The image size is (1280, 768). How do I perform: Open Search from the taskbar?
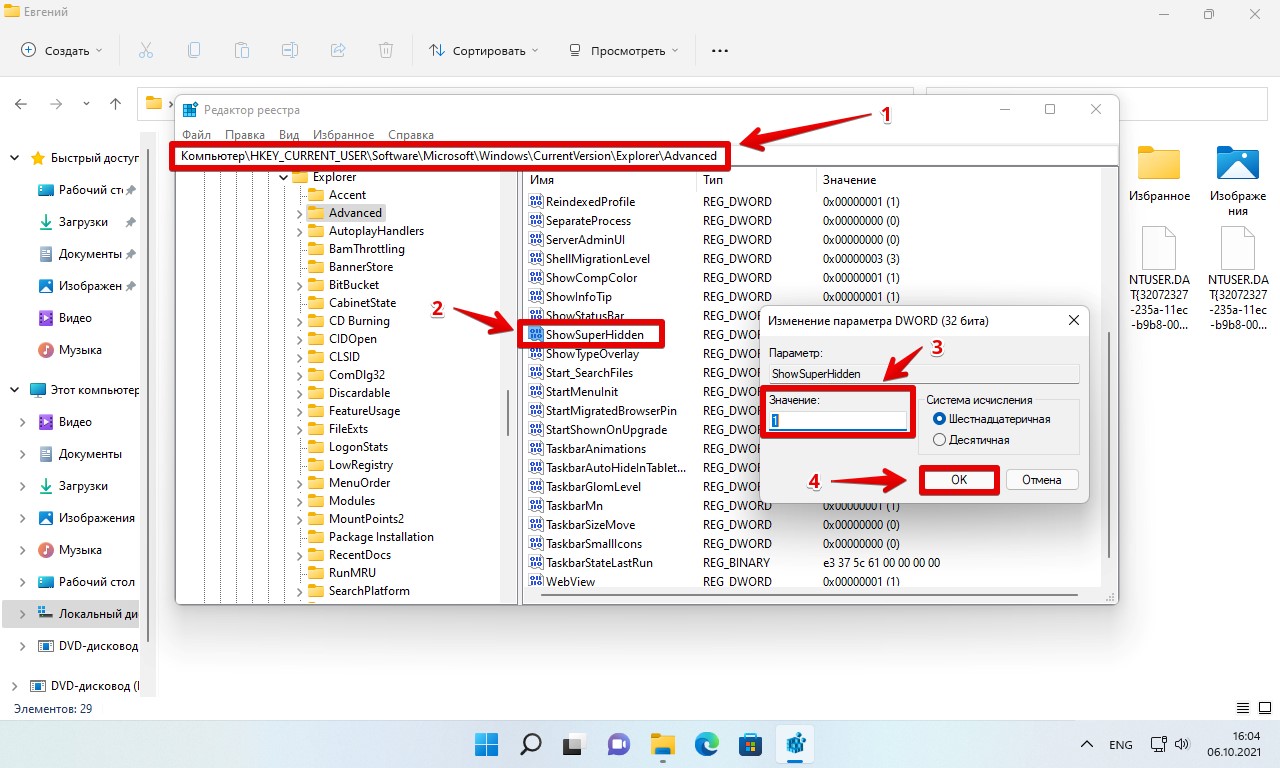click(x=531, y=744)
